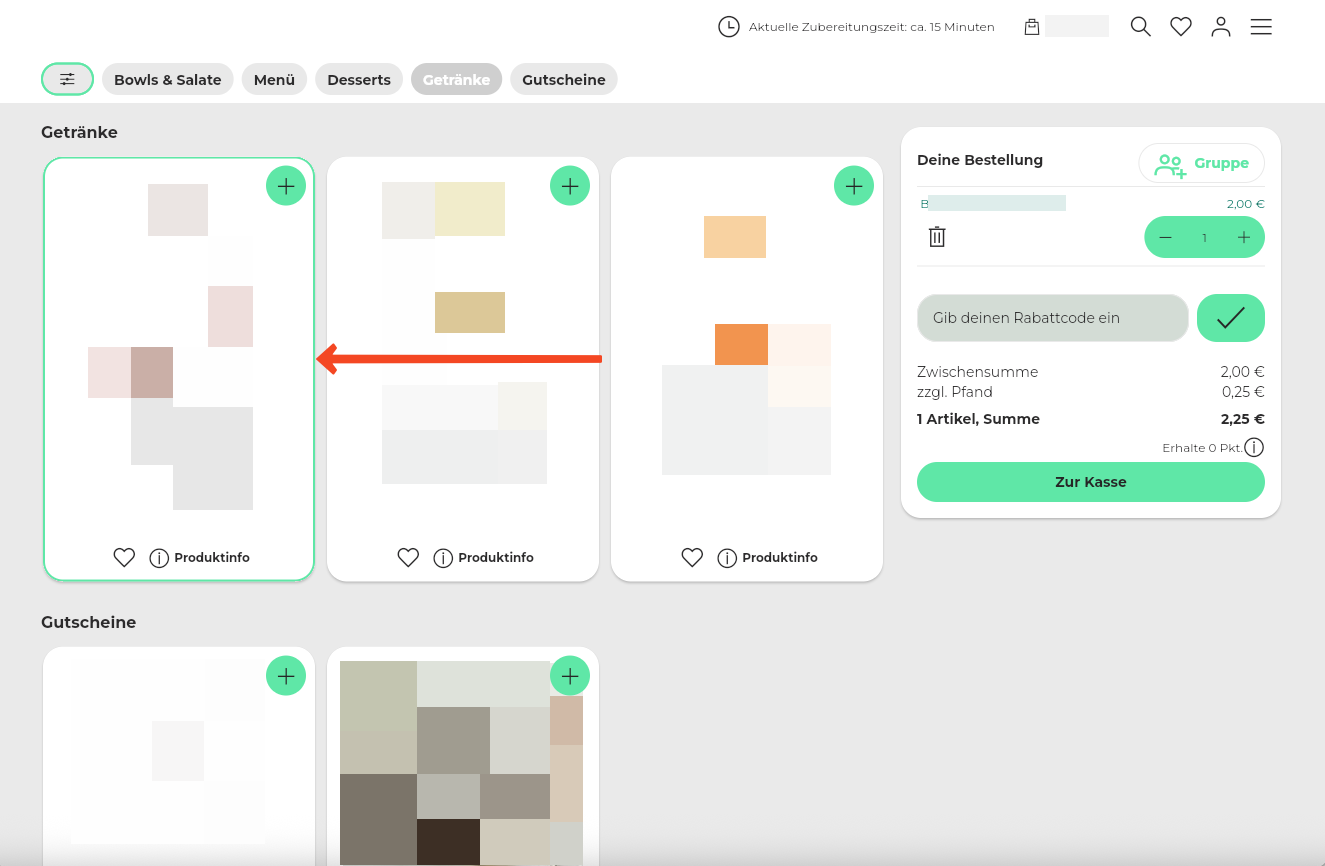Increase item quantity in order
Image resolution: width=1325 pixels, height=866 pixels.
1244,237
